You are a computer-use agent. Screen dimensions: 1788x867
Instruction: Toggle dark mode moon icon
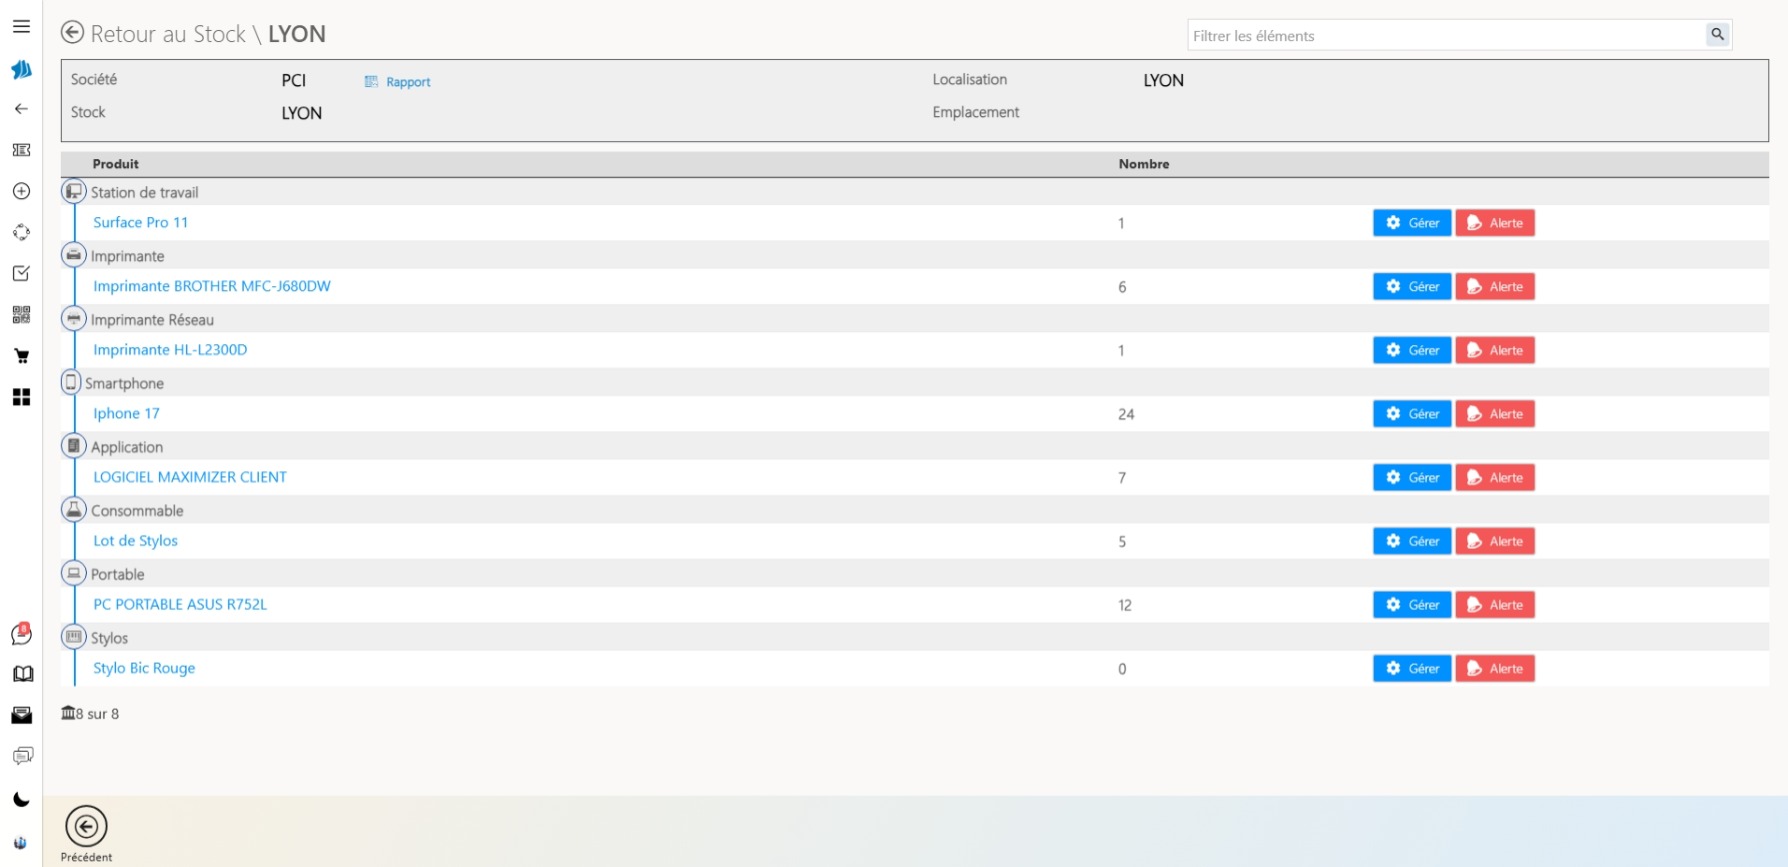click(x=21, y=799)
